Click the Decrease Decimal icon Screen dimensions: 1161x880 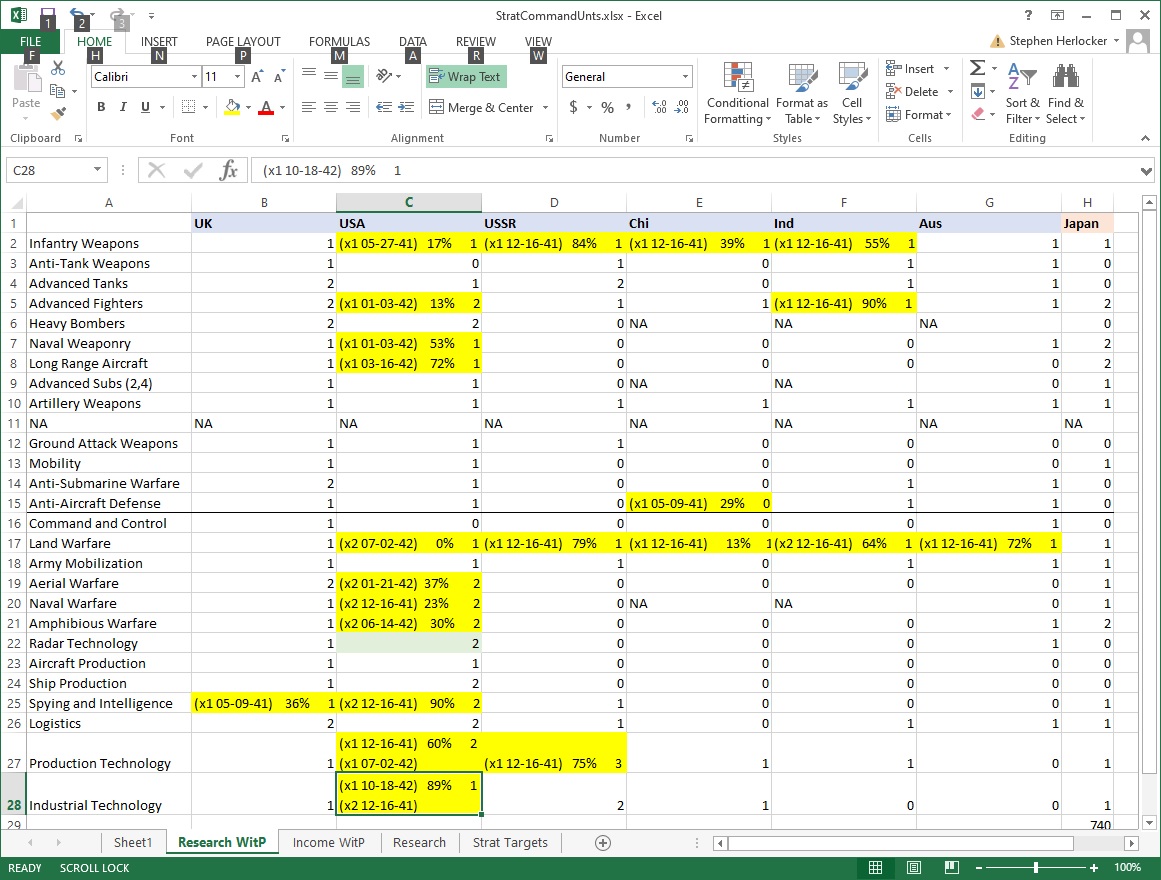click(682, 107)
